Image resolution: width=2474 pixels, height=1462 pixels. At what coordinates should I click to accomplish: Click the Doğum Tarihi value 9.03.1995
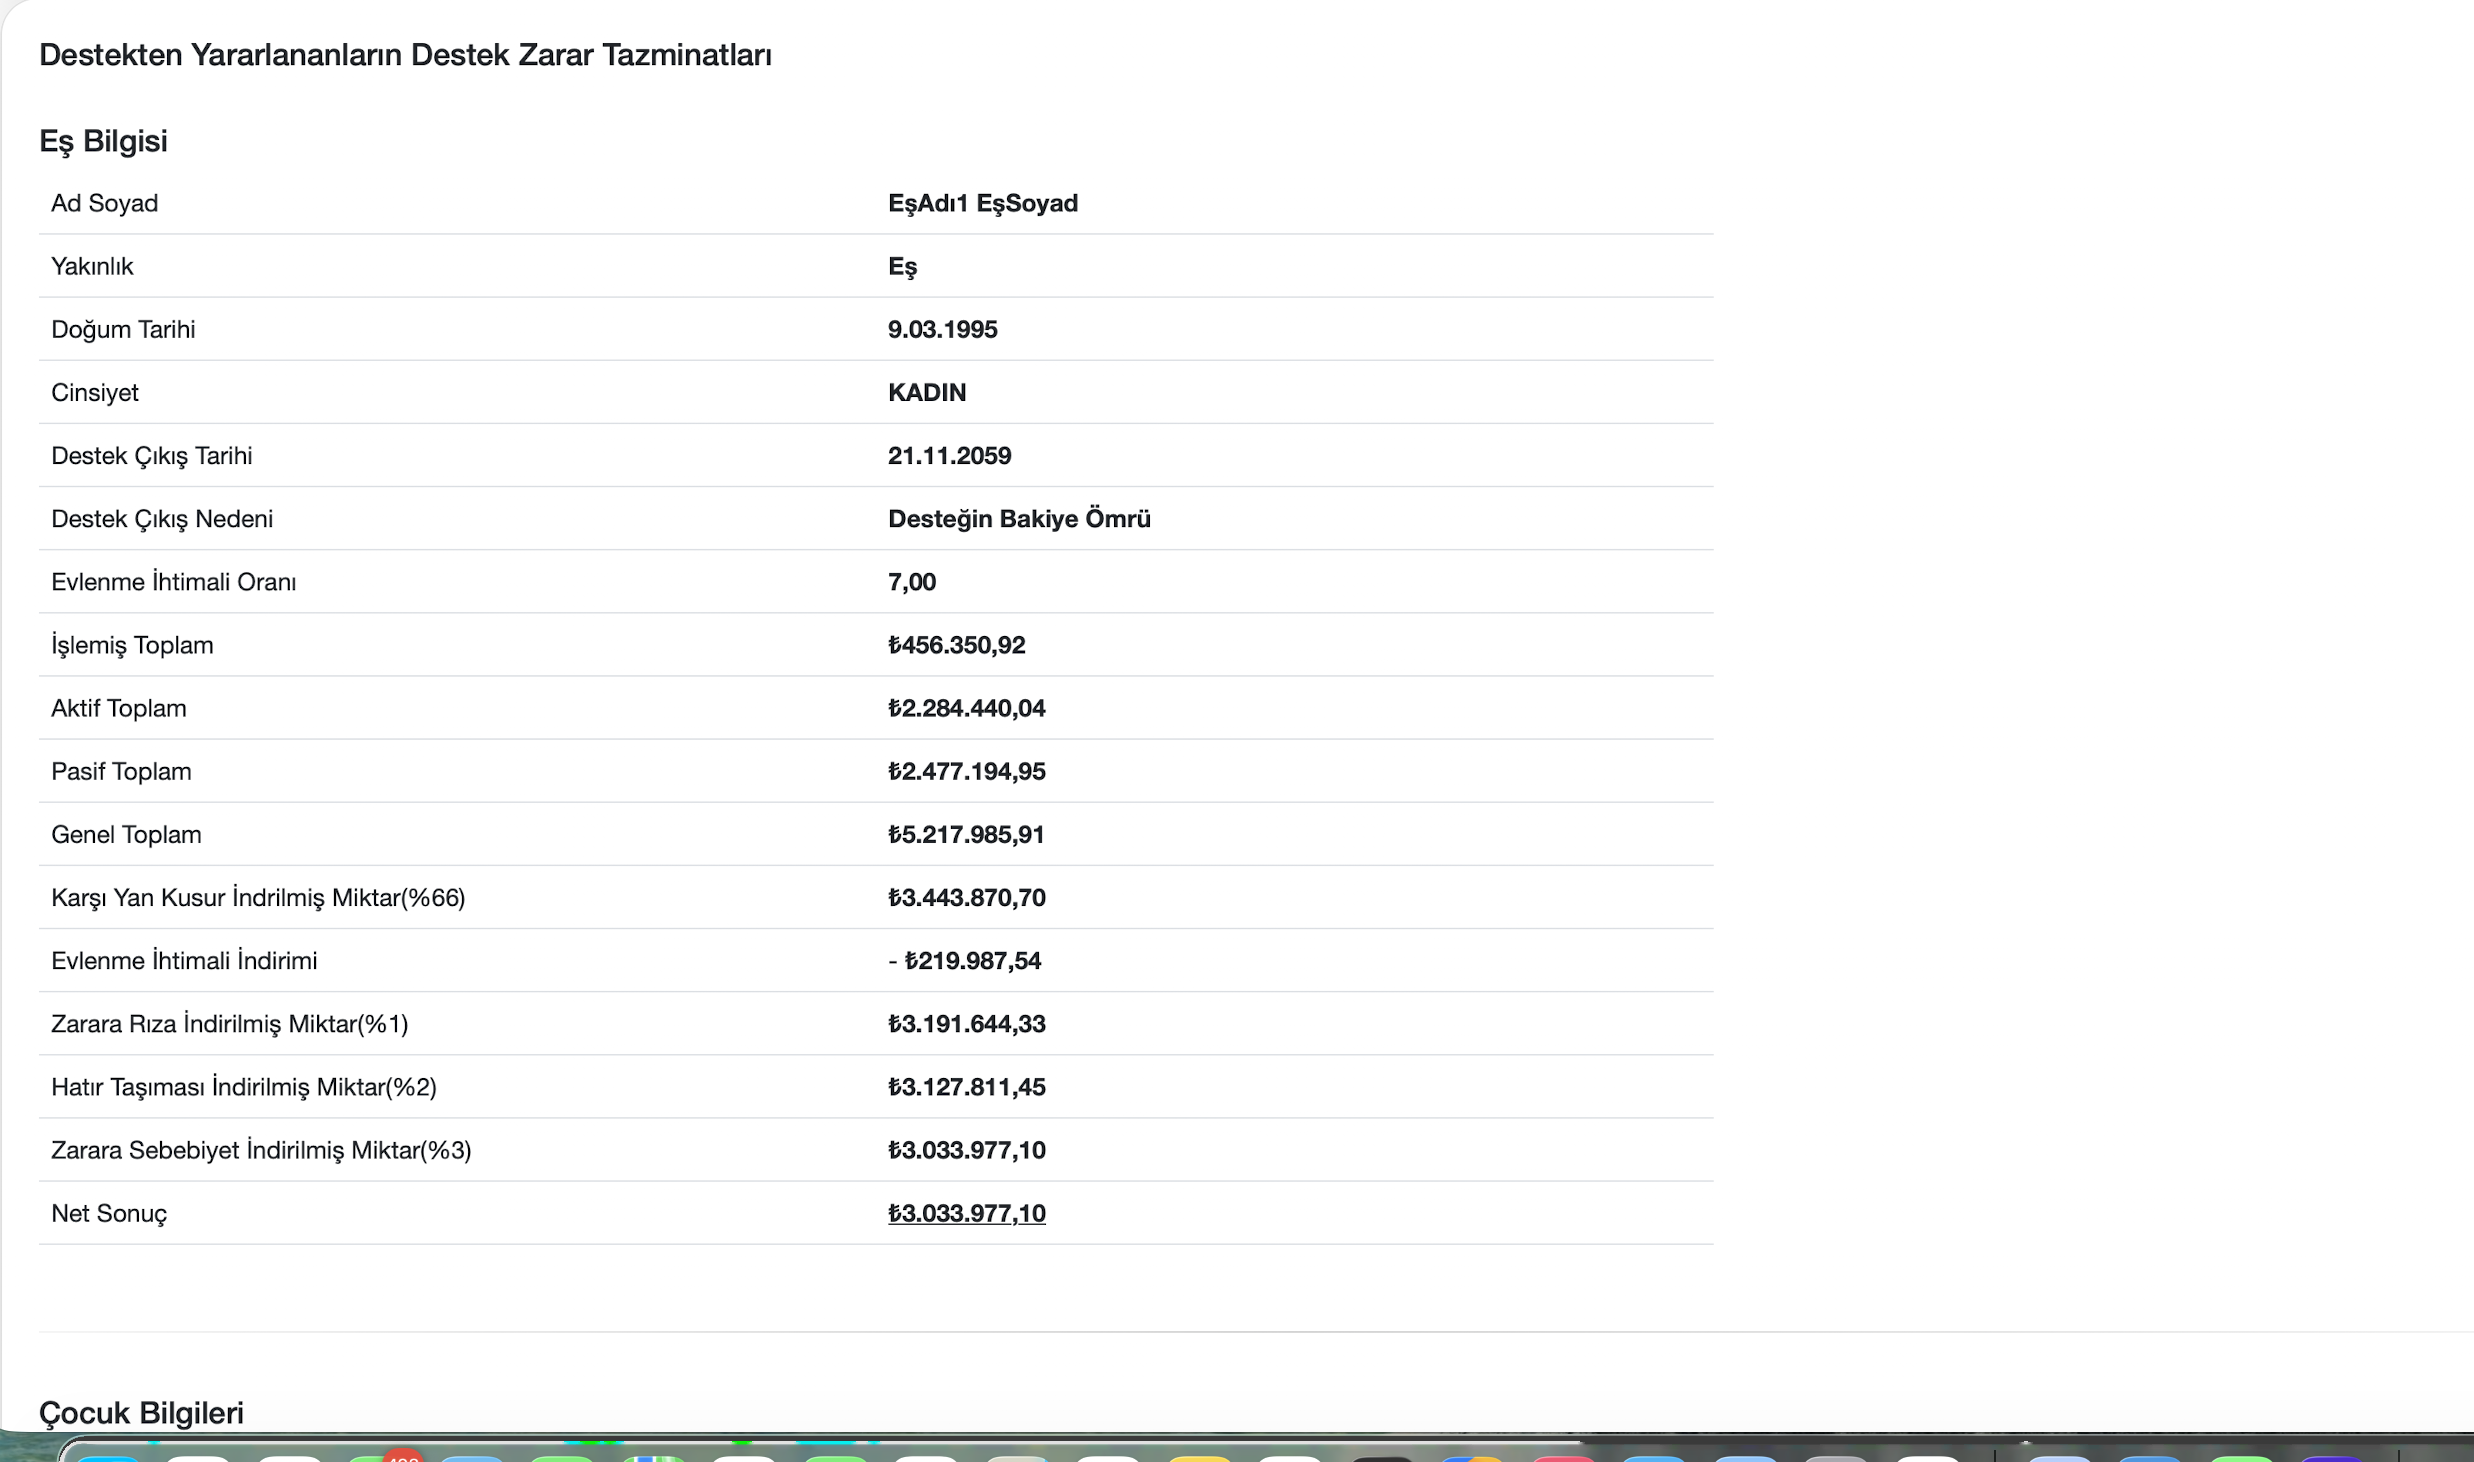pos(942,329)
